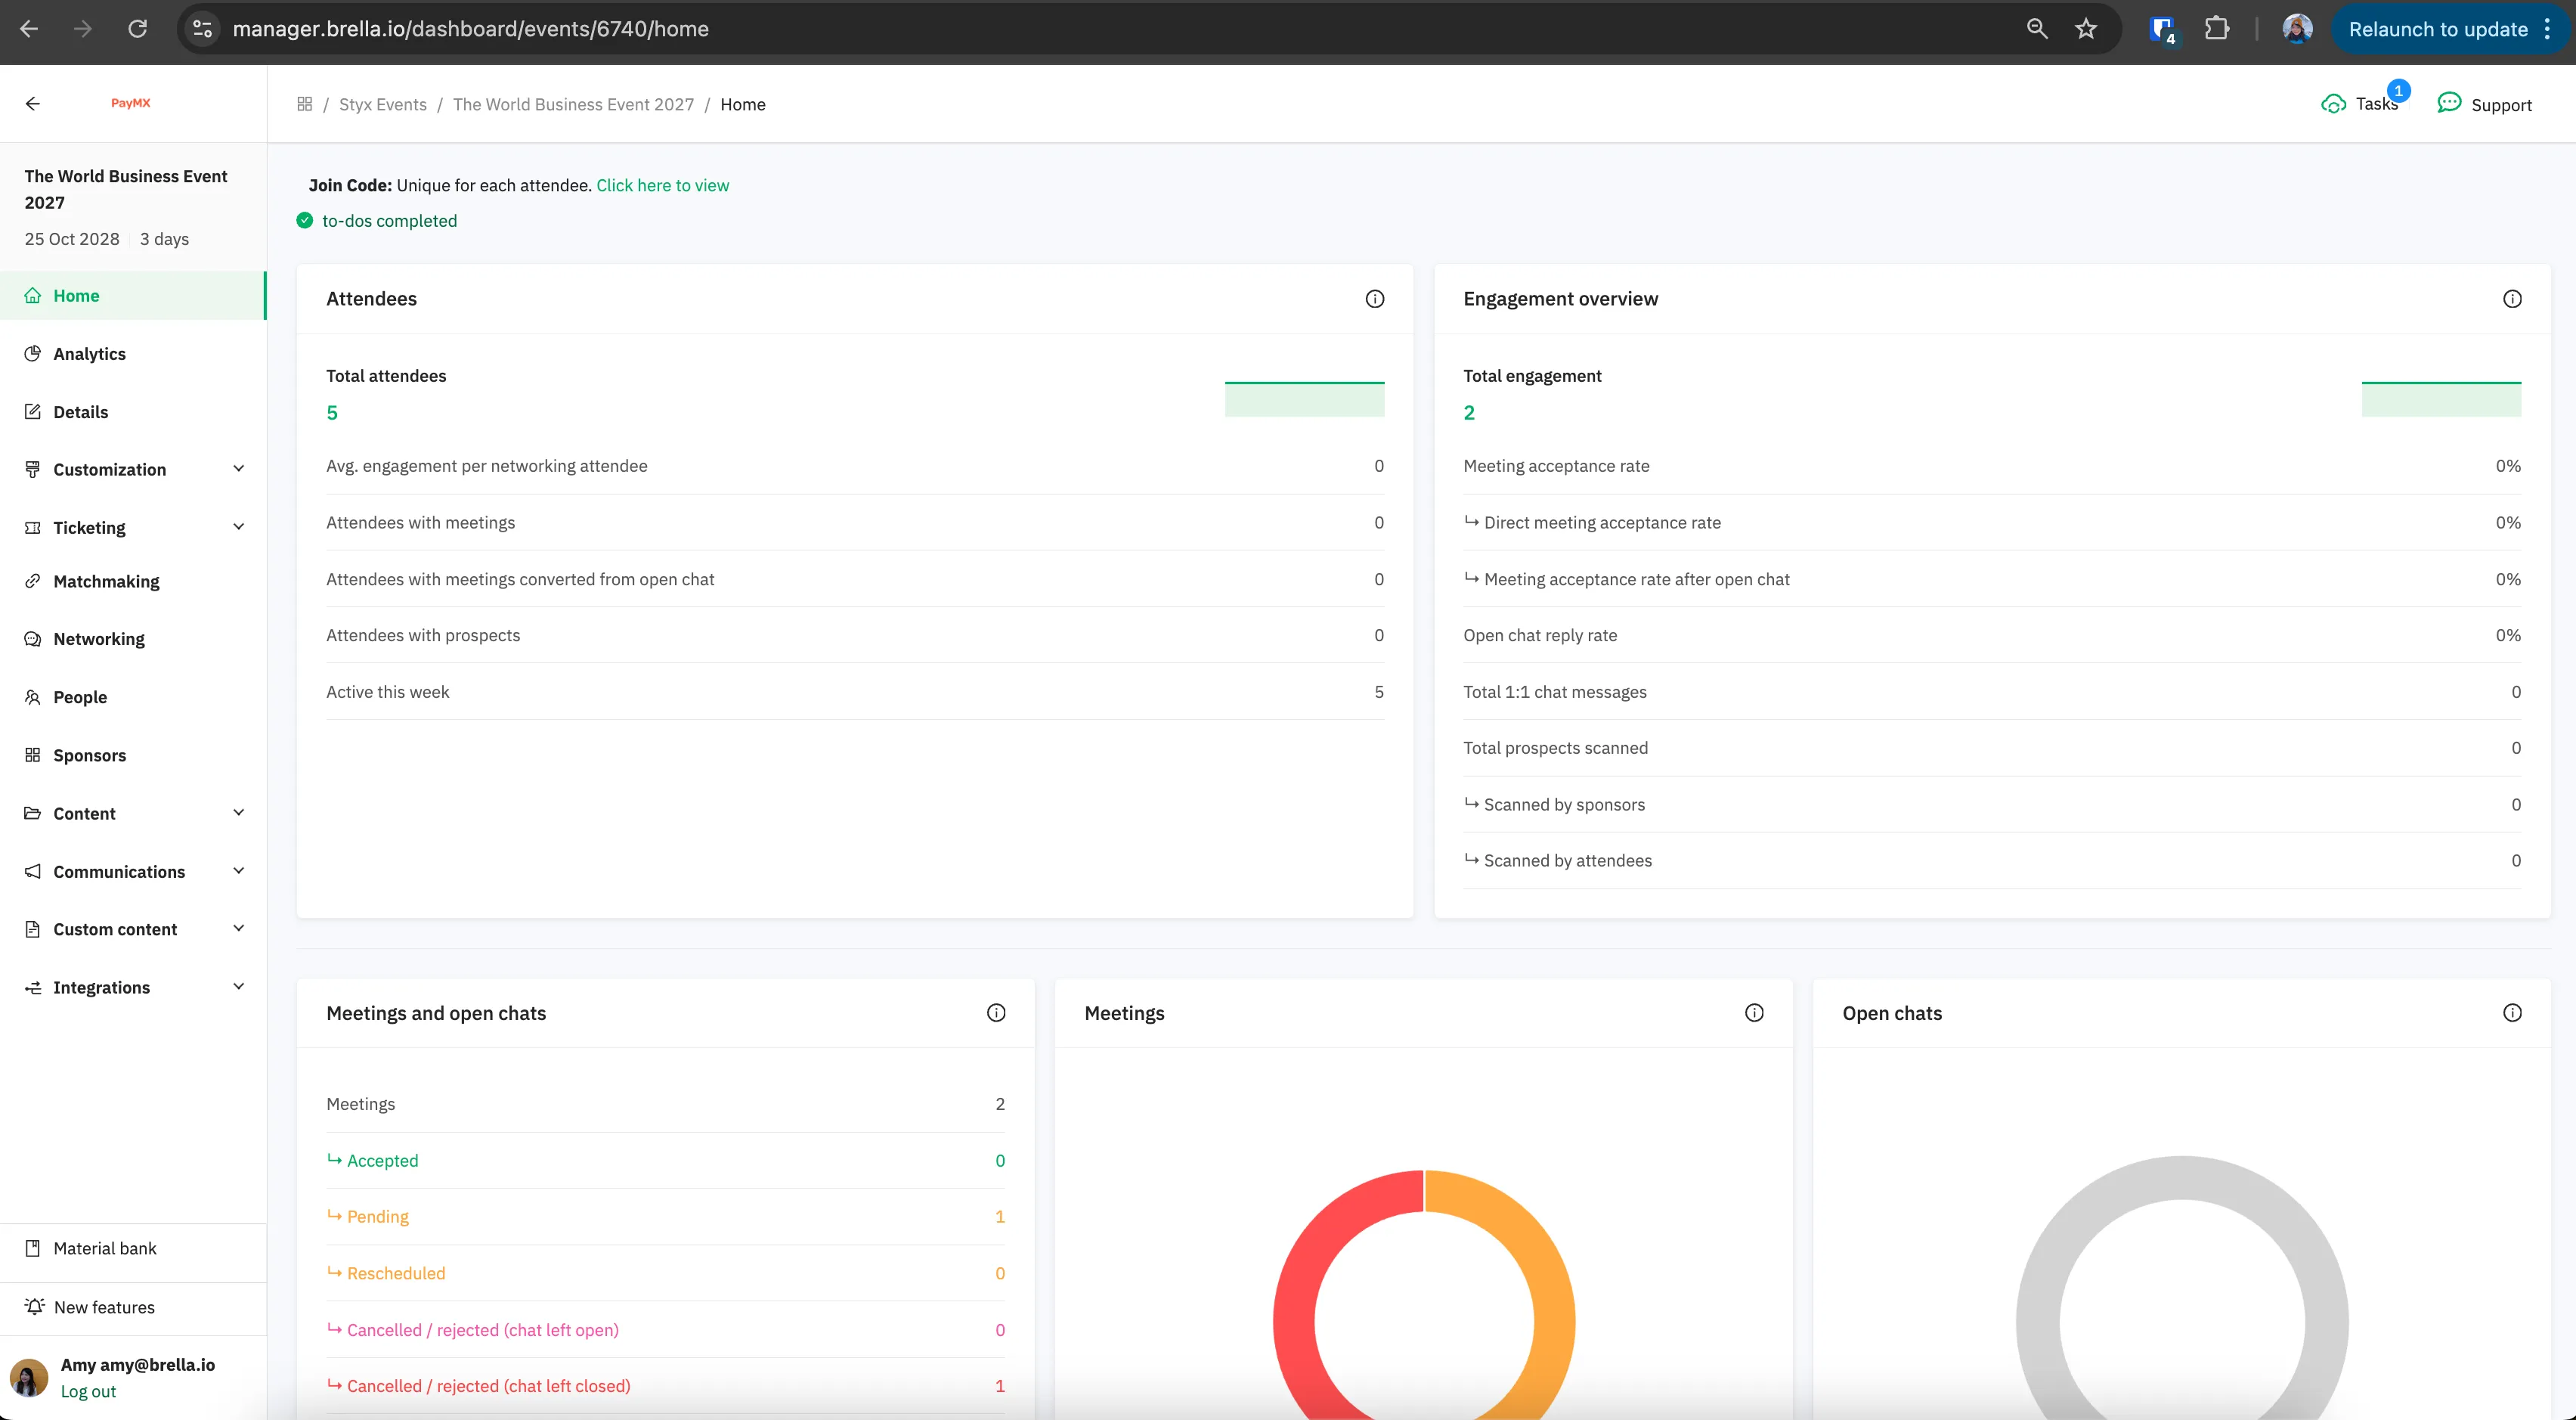Open the dashboard grid icon in breadcrumb
2576x1420 pixels.
pos(305,104)
